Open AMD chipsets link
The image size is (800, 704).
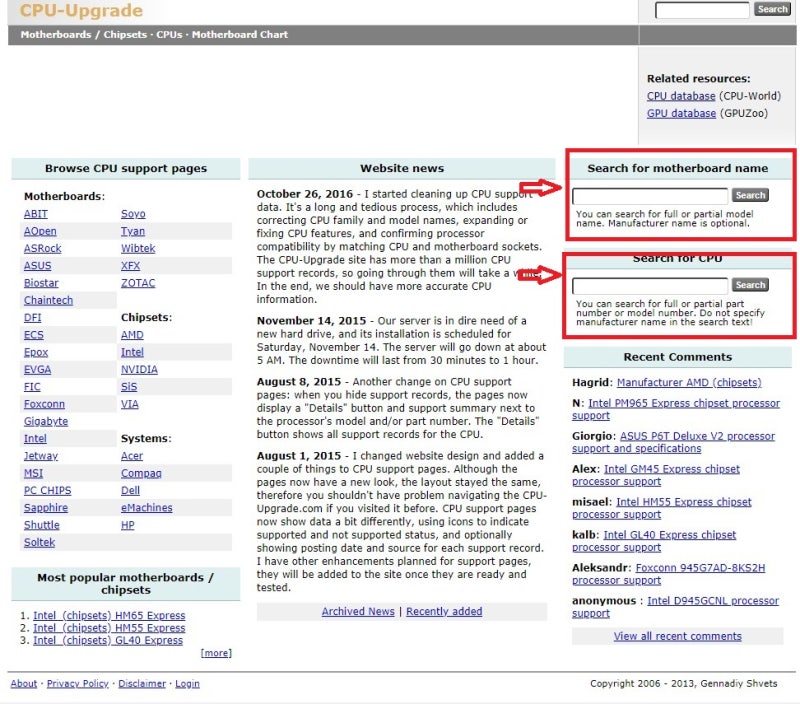pyautogui.click(x=132, y=335)
